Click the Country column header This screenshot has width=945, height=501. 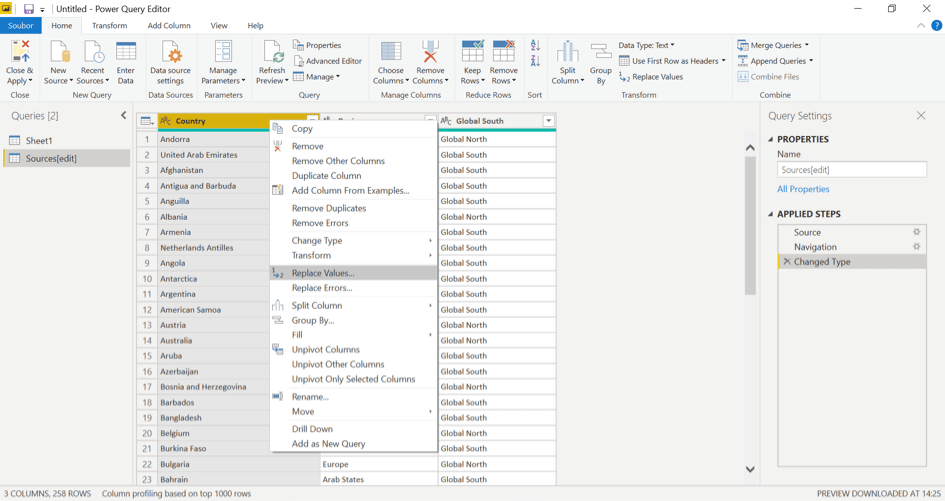(x=238, y=121)
